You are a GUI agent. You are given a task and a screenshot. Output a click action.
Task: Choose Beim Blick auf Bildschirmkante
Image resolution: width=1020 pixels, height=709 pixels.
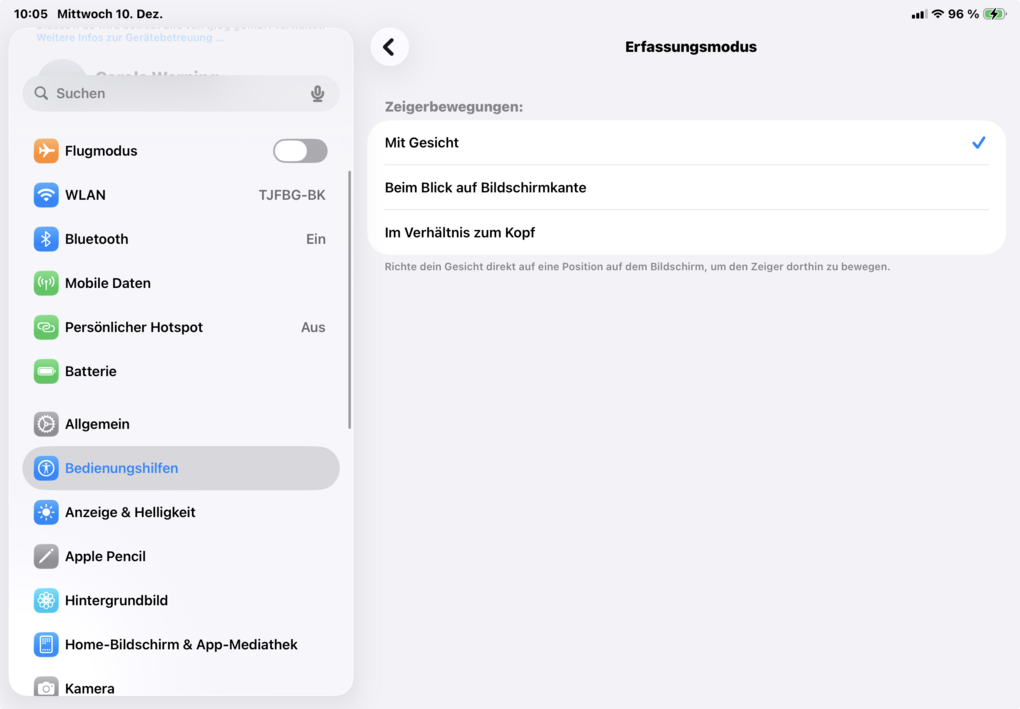[x=686, y=188]
